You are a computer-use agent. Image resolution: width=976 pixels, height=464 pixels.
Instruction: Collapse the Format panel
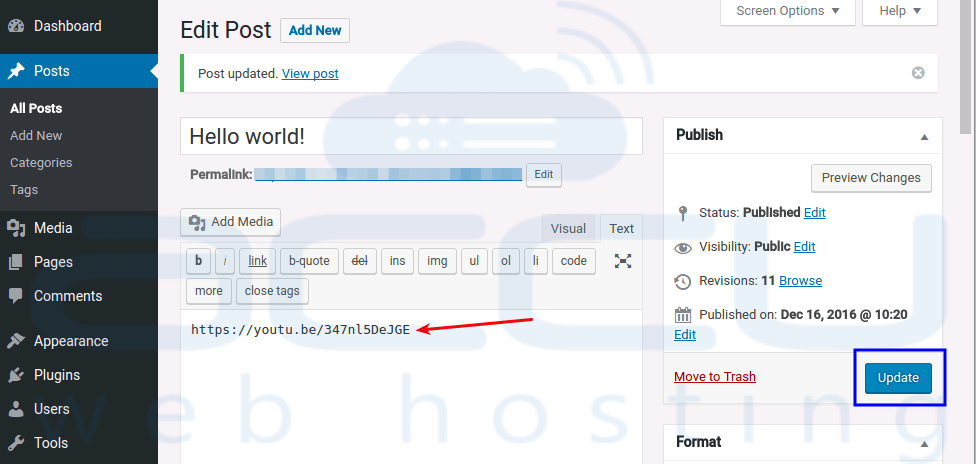pos(924,444)
